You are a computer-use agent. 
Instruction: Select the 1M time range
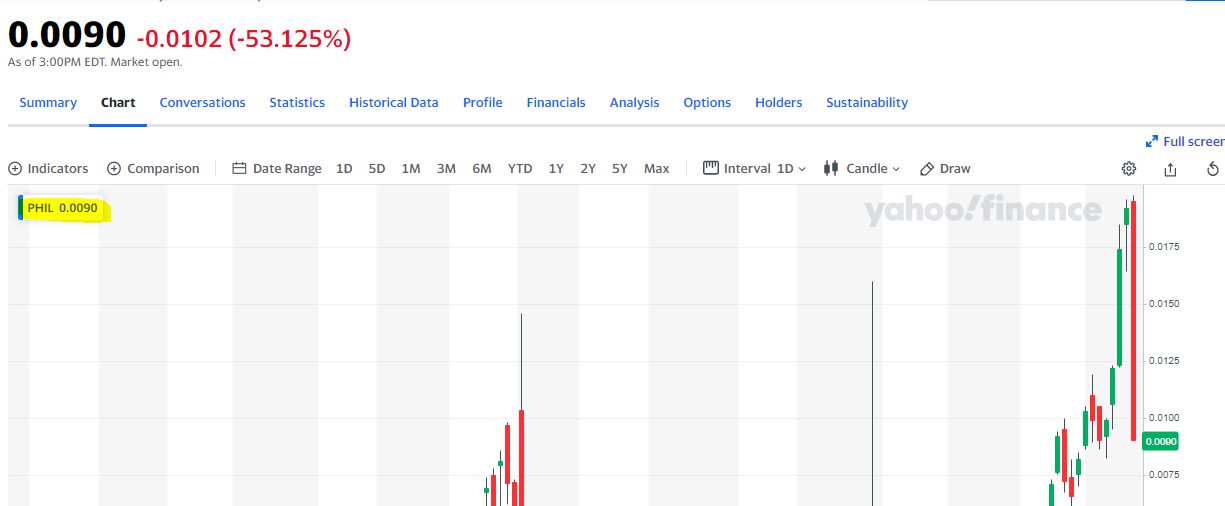pos(410,169)
